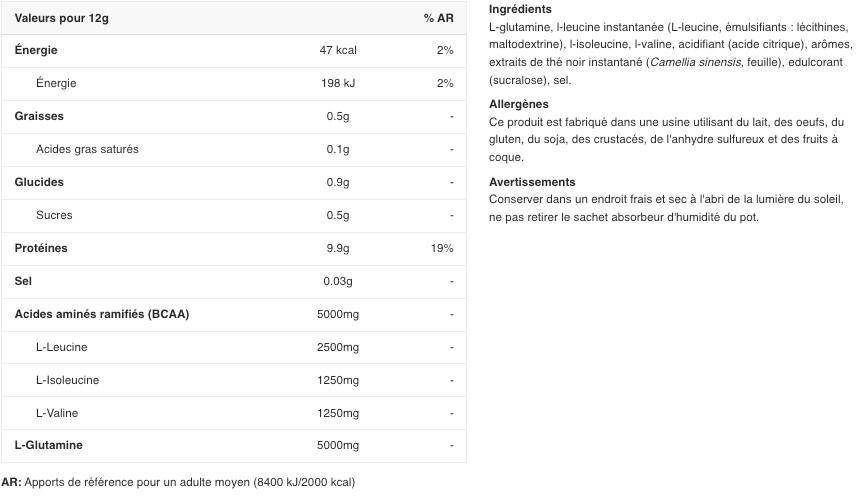Select the 'Protéines' row label
Screen dimensions: 859x498
coord(40,248)
